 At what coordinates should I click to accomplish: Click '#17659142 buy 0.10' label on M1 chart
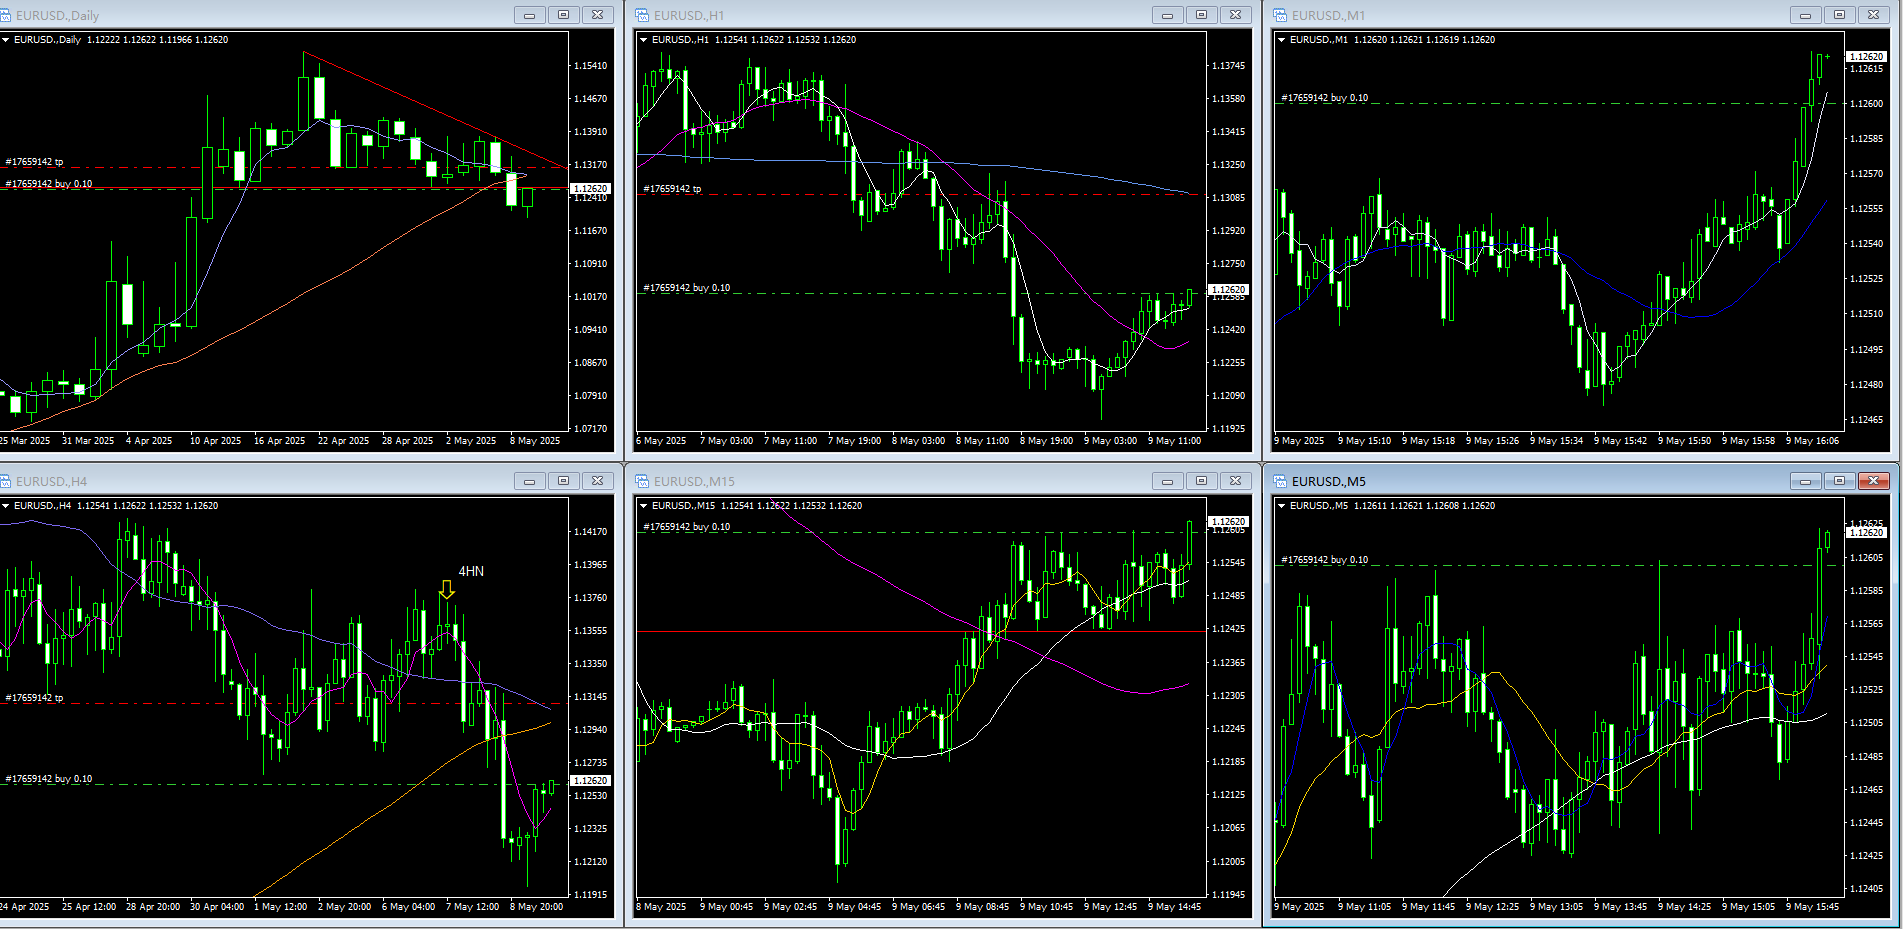pos(1325,98)
